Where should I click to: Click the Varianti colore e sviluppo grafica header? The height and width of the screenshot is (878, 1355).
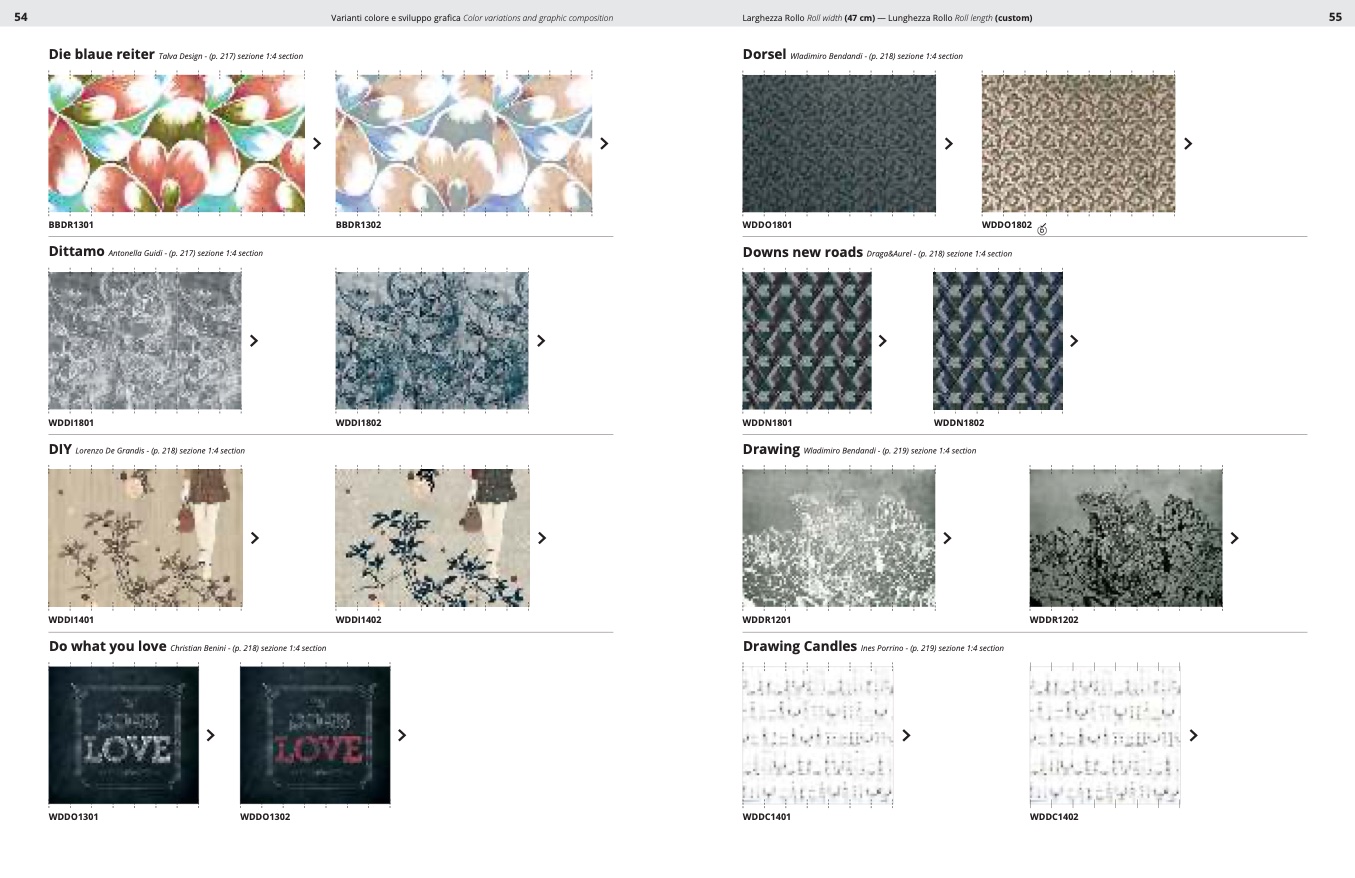tap(395, 18)
